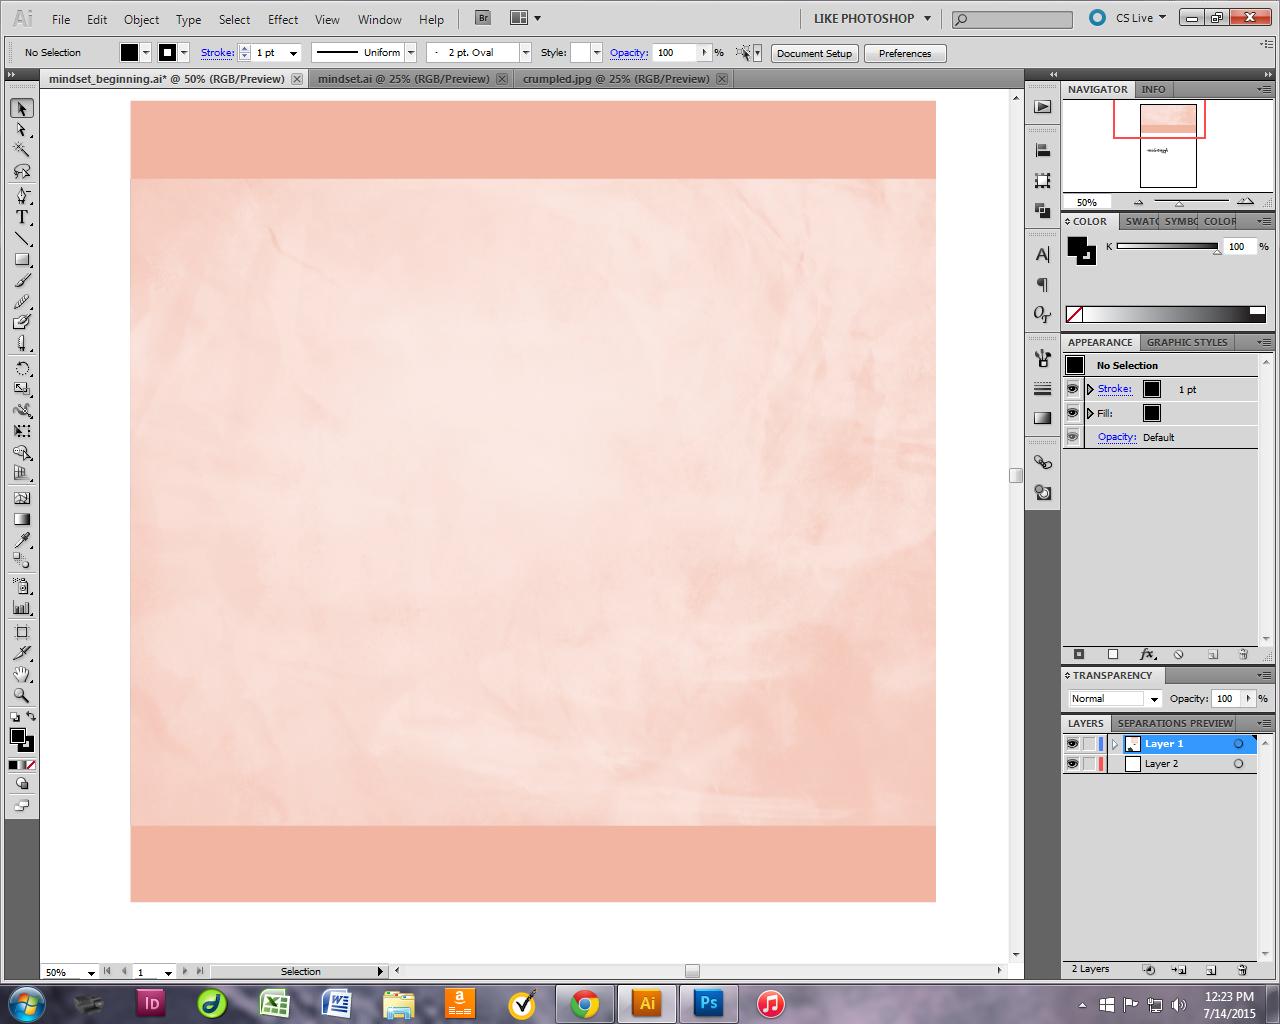Expand Fill attributes in Appearance panel
This screenshot has height=1024, width=1280.
click(x=1090, y=413)
